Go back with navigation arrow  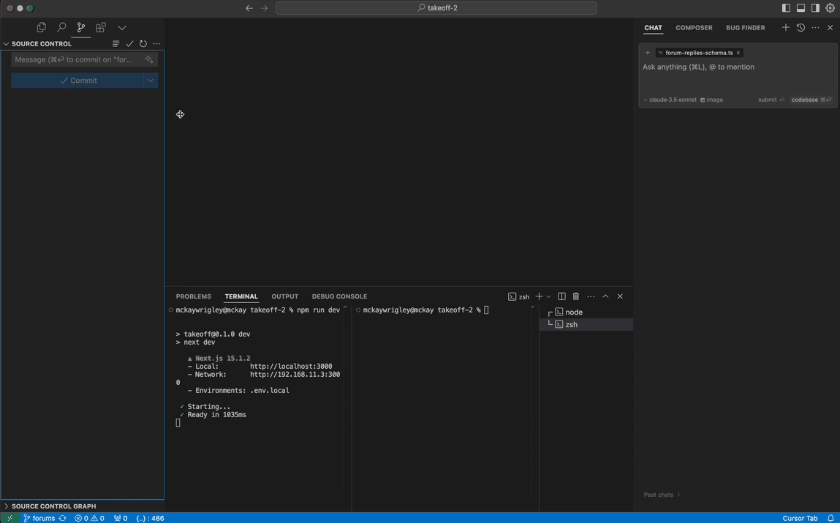[249, 8]
